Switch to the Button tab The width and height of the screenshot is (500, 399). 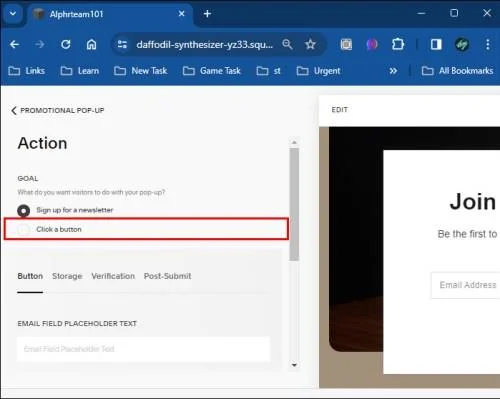30,276
